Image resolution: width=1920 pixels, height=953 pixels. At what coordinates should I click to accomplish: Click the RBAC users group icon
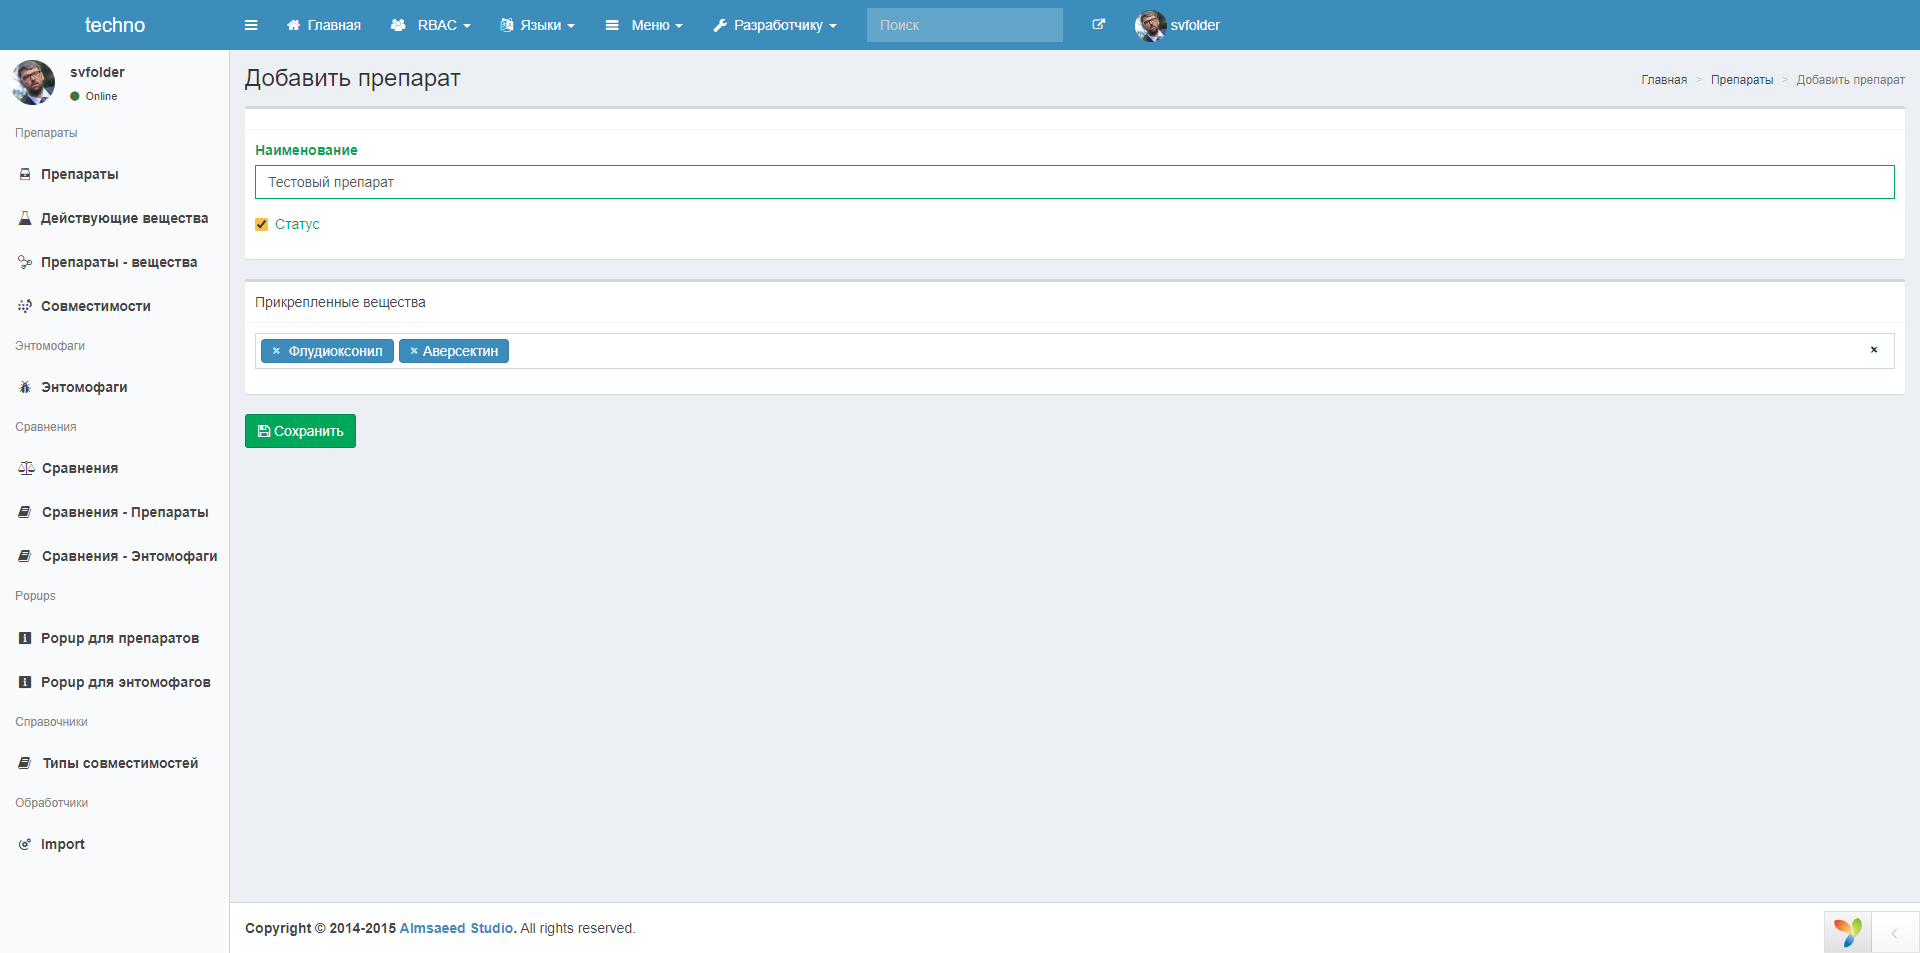[398, 25]
